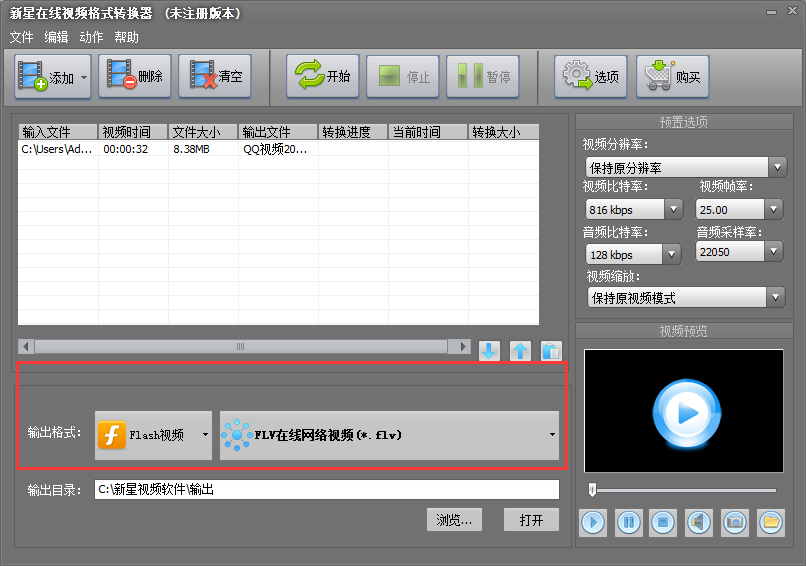Click the 清空 clear list button
Screen dimensions: 806x566
click(x=215, y=76)
